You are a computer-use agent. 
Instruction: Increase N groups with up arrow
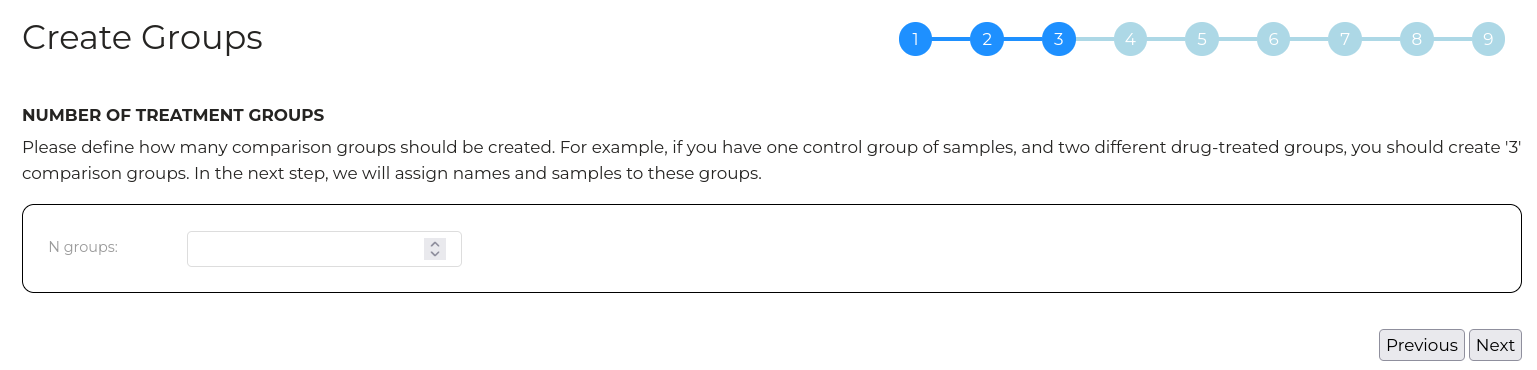pyautogui.click(x=434, y=244)
